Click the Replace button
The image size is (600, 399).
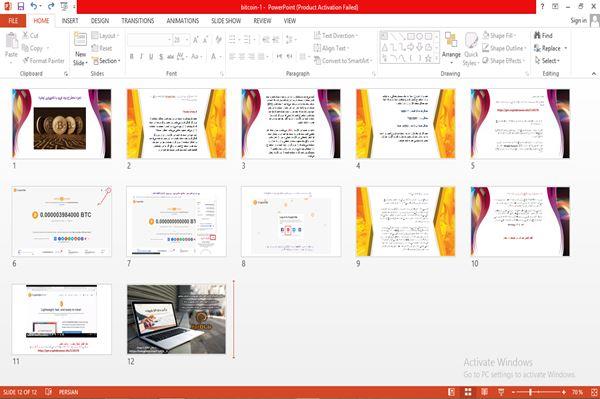coord(550,48)
